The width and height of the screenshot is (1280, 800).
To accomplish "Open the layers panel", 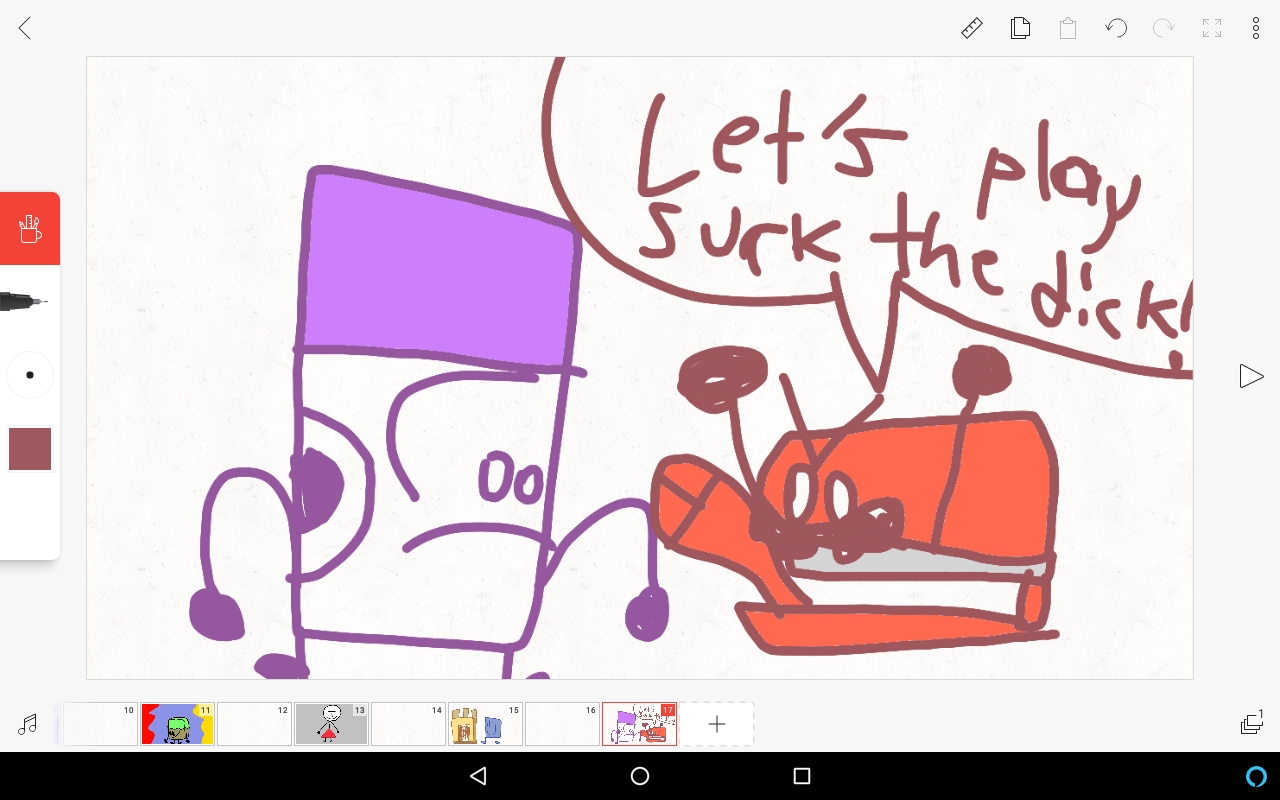I will pos(1251,723).
